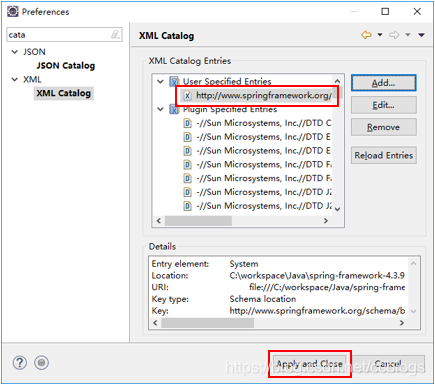Click the Location path text in Details
The height and width of the screenshot is (386, 435).
coord(317,276)
